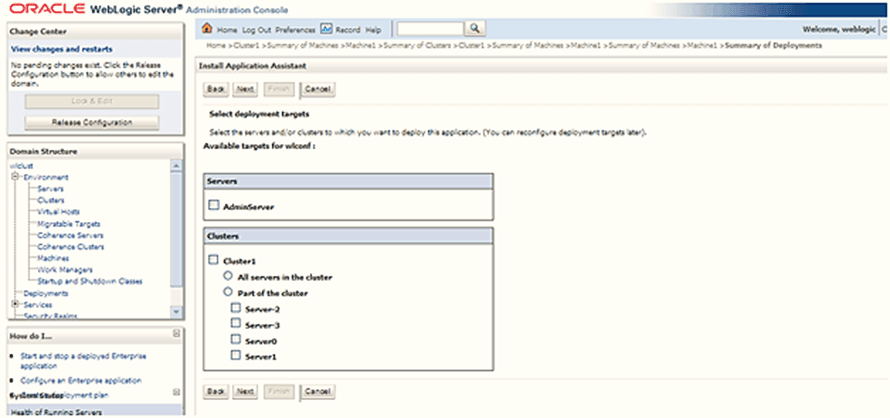Click the Home house icon in toolbar
890x418 pixels.
[207, 28]
